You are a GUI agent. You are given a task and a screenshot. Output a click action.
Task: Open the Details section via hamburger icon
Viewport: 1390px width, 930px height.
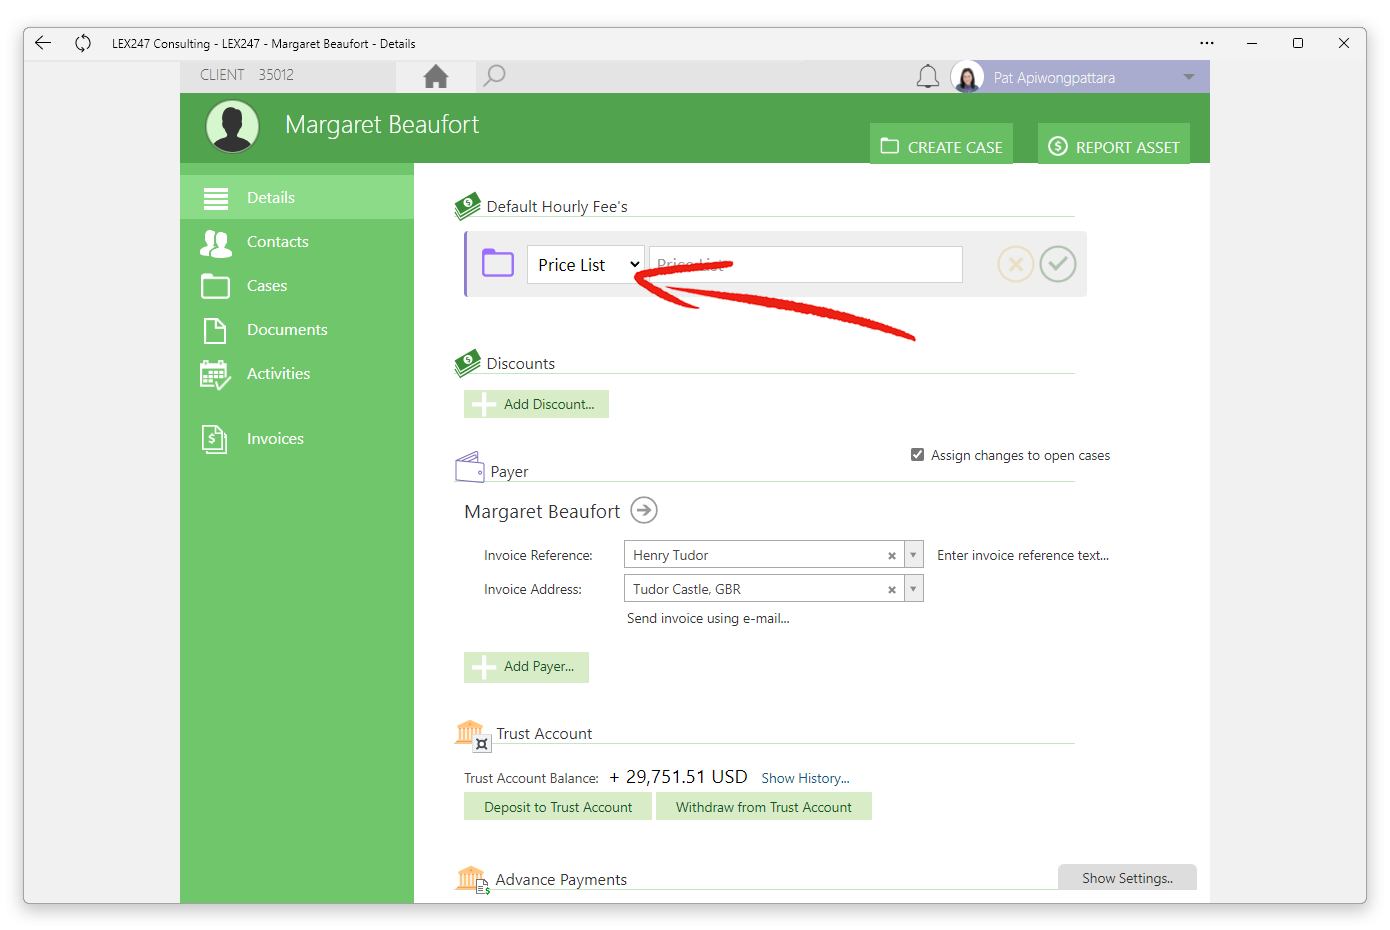(215, 197)
